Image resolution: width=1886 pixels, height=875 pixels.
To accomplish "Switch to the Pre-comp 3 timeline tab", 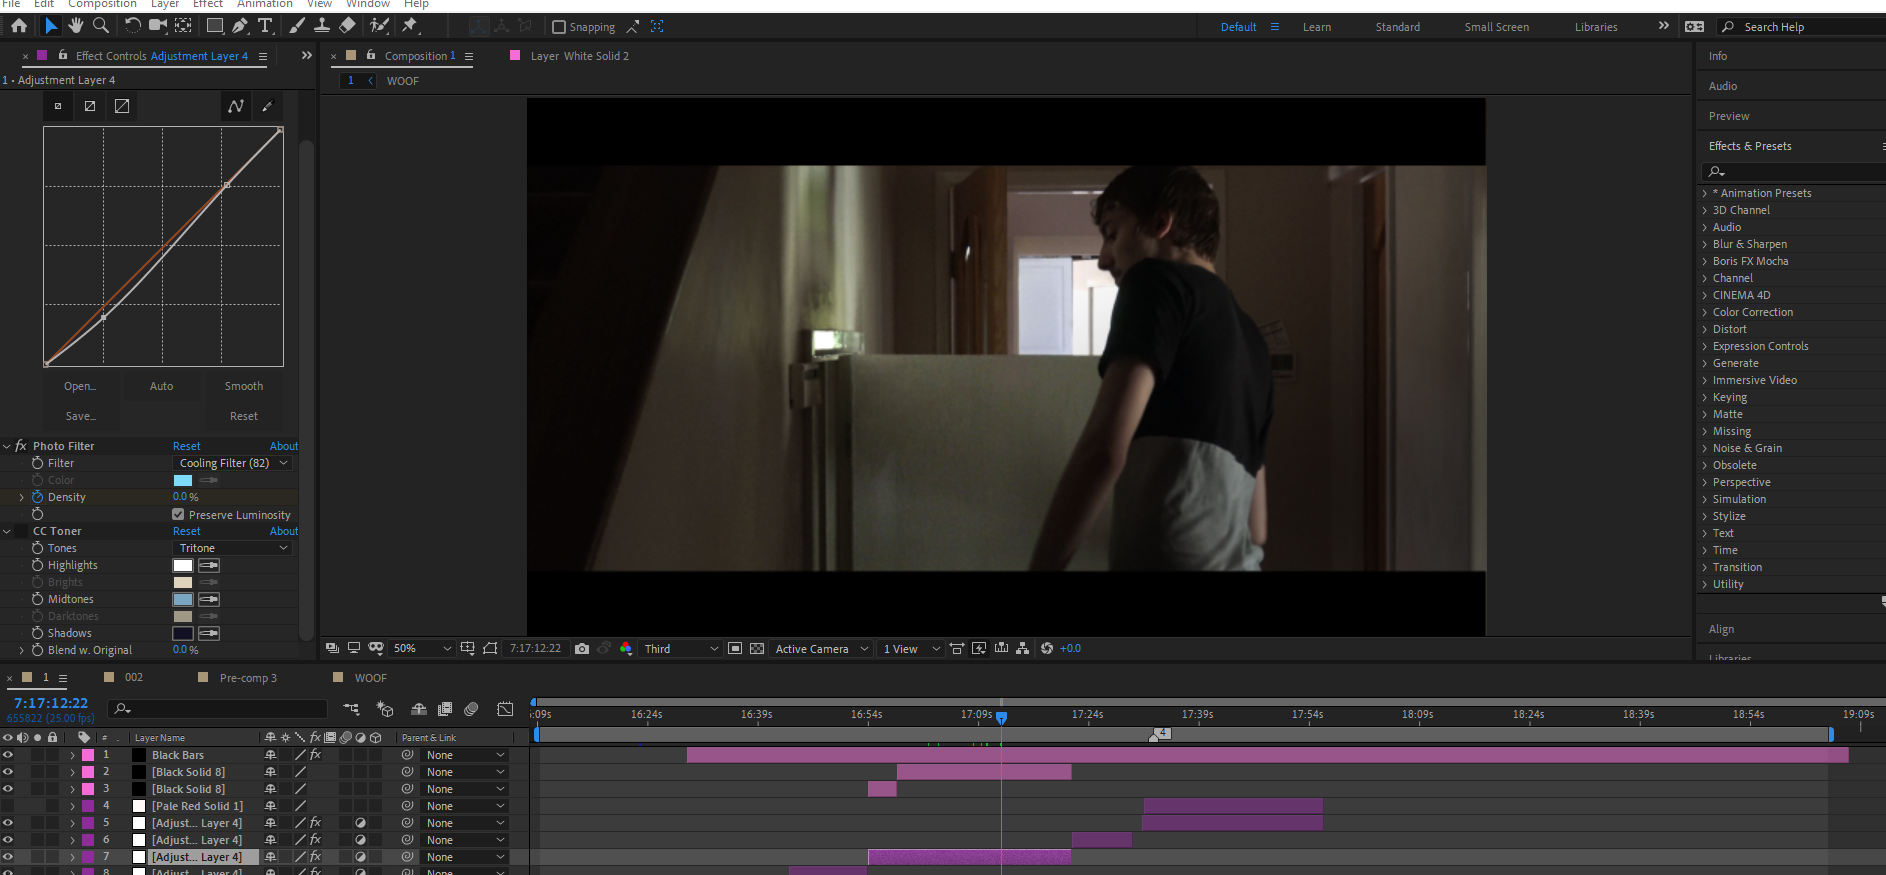I will point(248,678).
